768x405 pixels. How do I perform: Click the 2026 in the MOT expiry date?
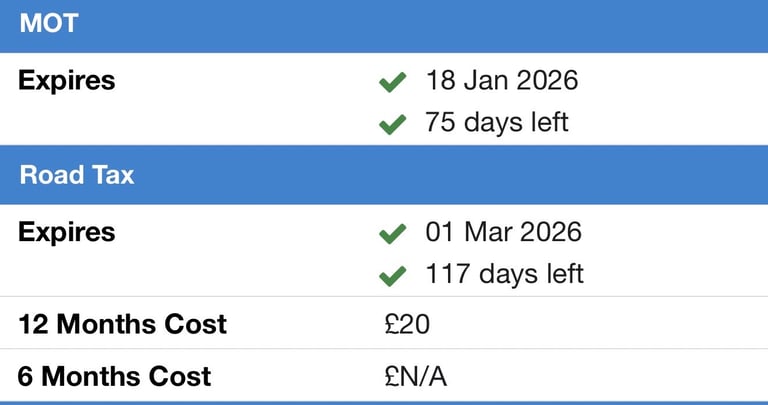click(x=546, y=81)
